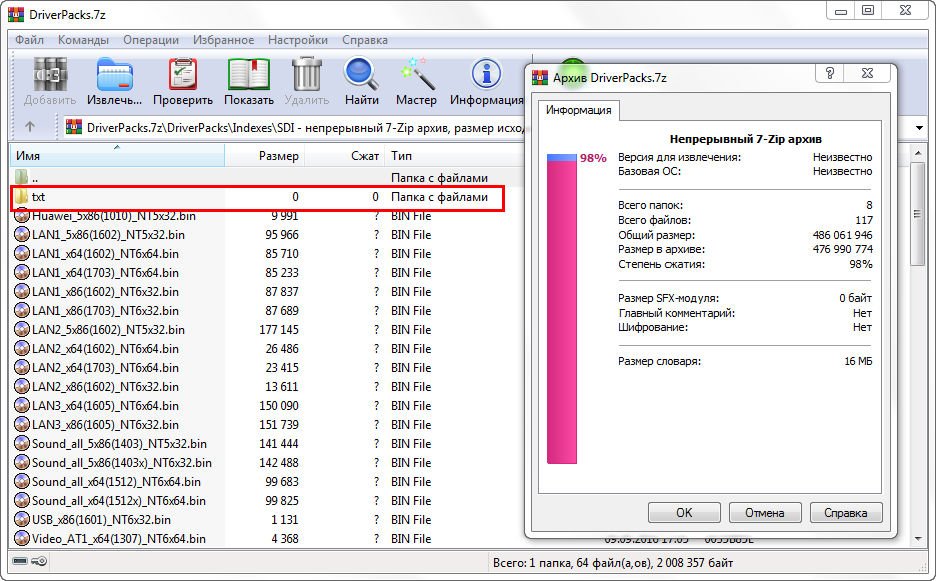Open the Операции menu
The image size is (936, 581).
point(151,40)
